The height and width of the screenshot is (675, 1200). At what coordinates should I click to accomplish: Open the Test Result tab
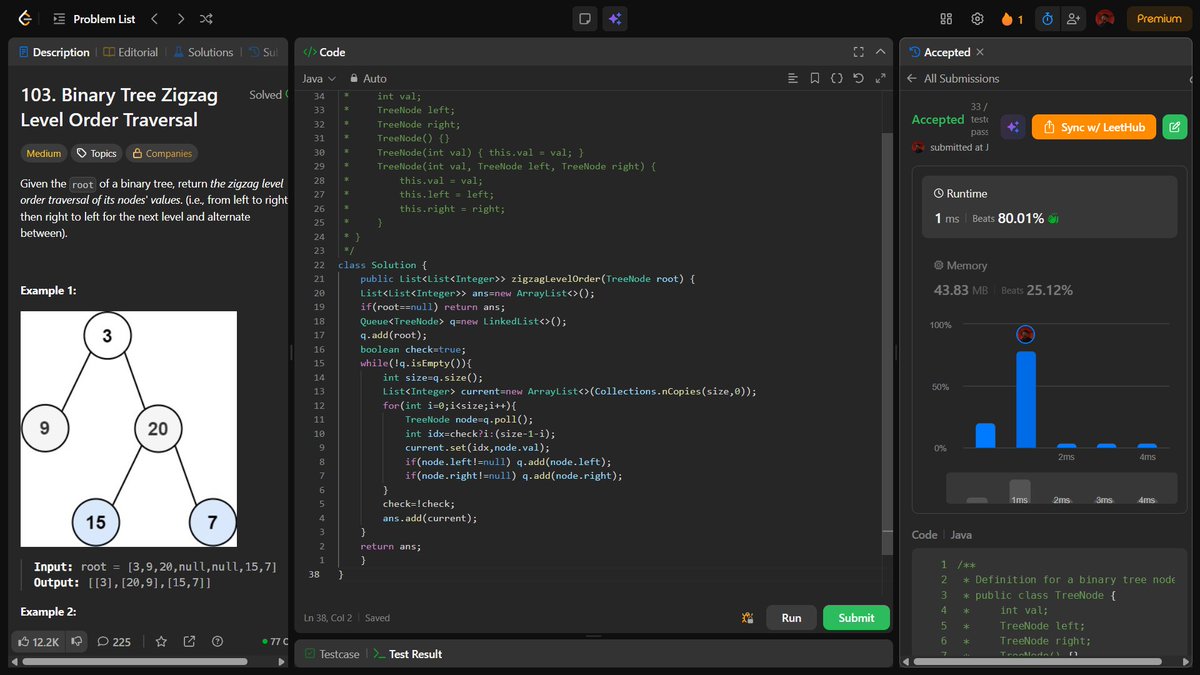tap(408, 654)
